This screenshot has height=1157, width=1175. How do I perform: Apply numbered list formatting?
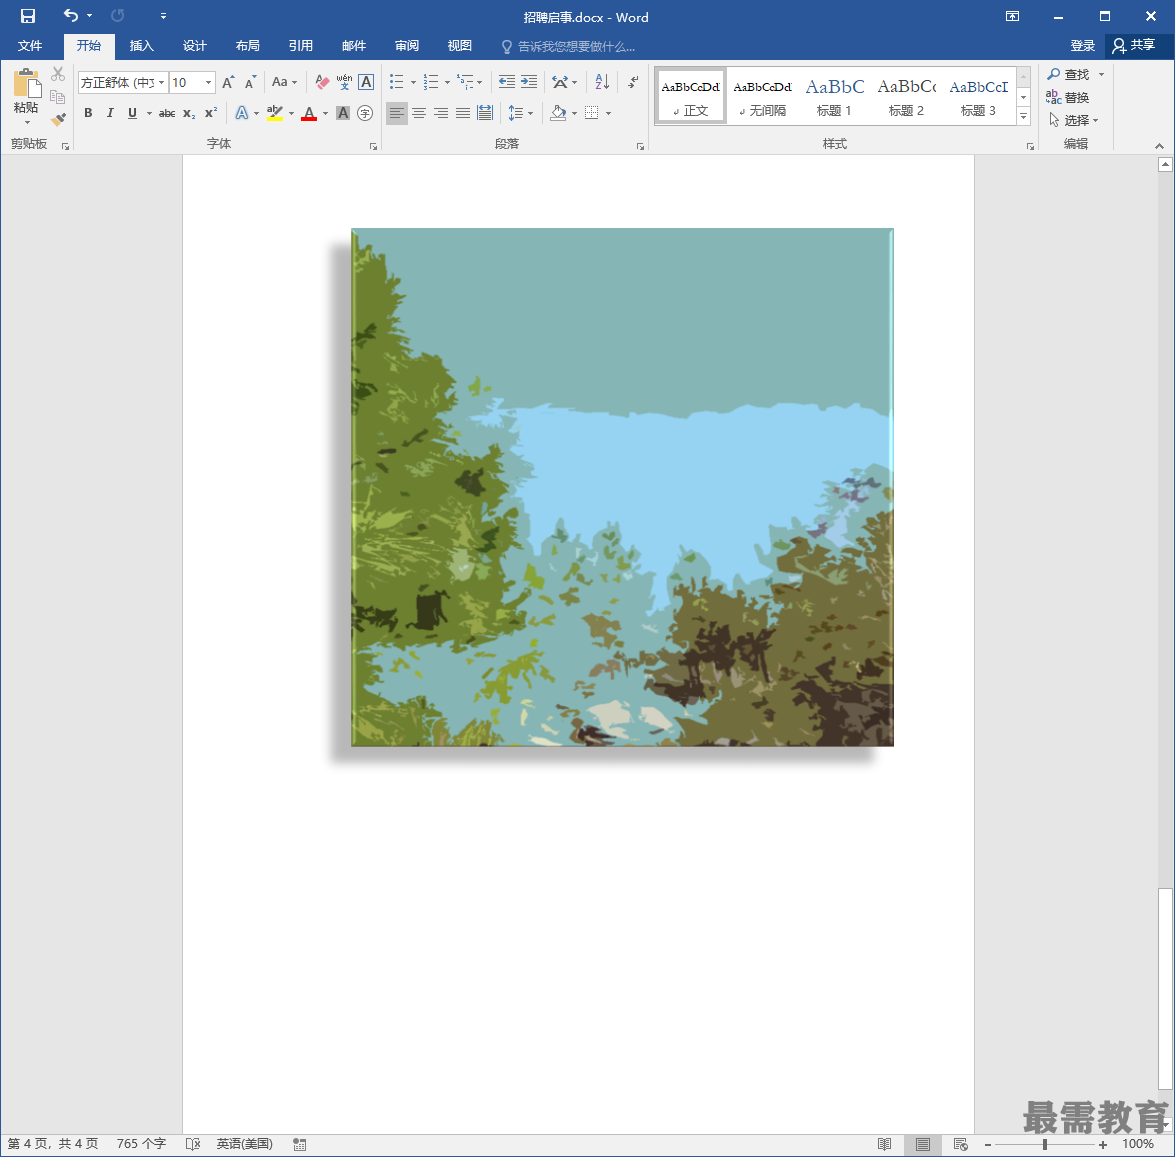(x=431, y=82)
